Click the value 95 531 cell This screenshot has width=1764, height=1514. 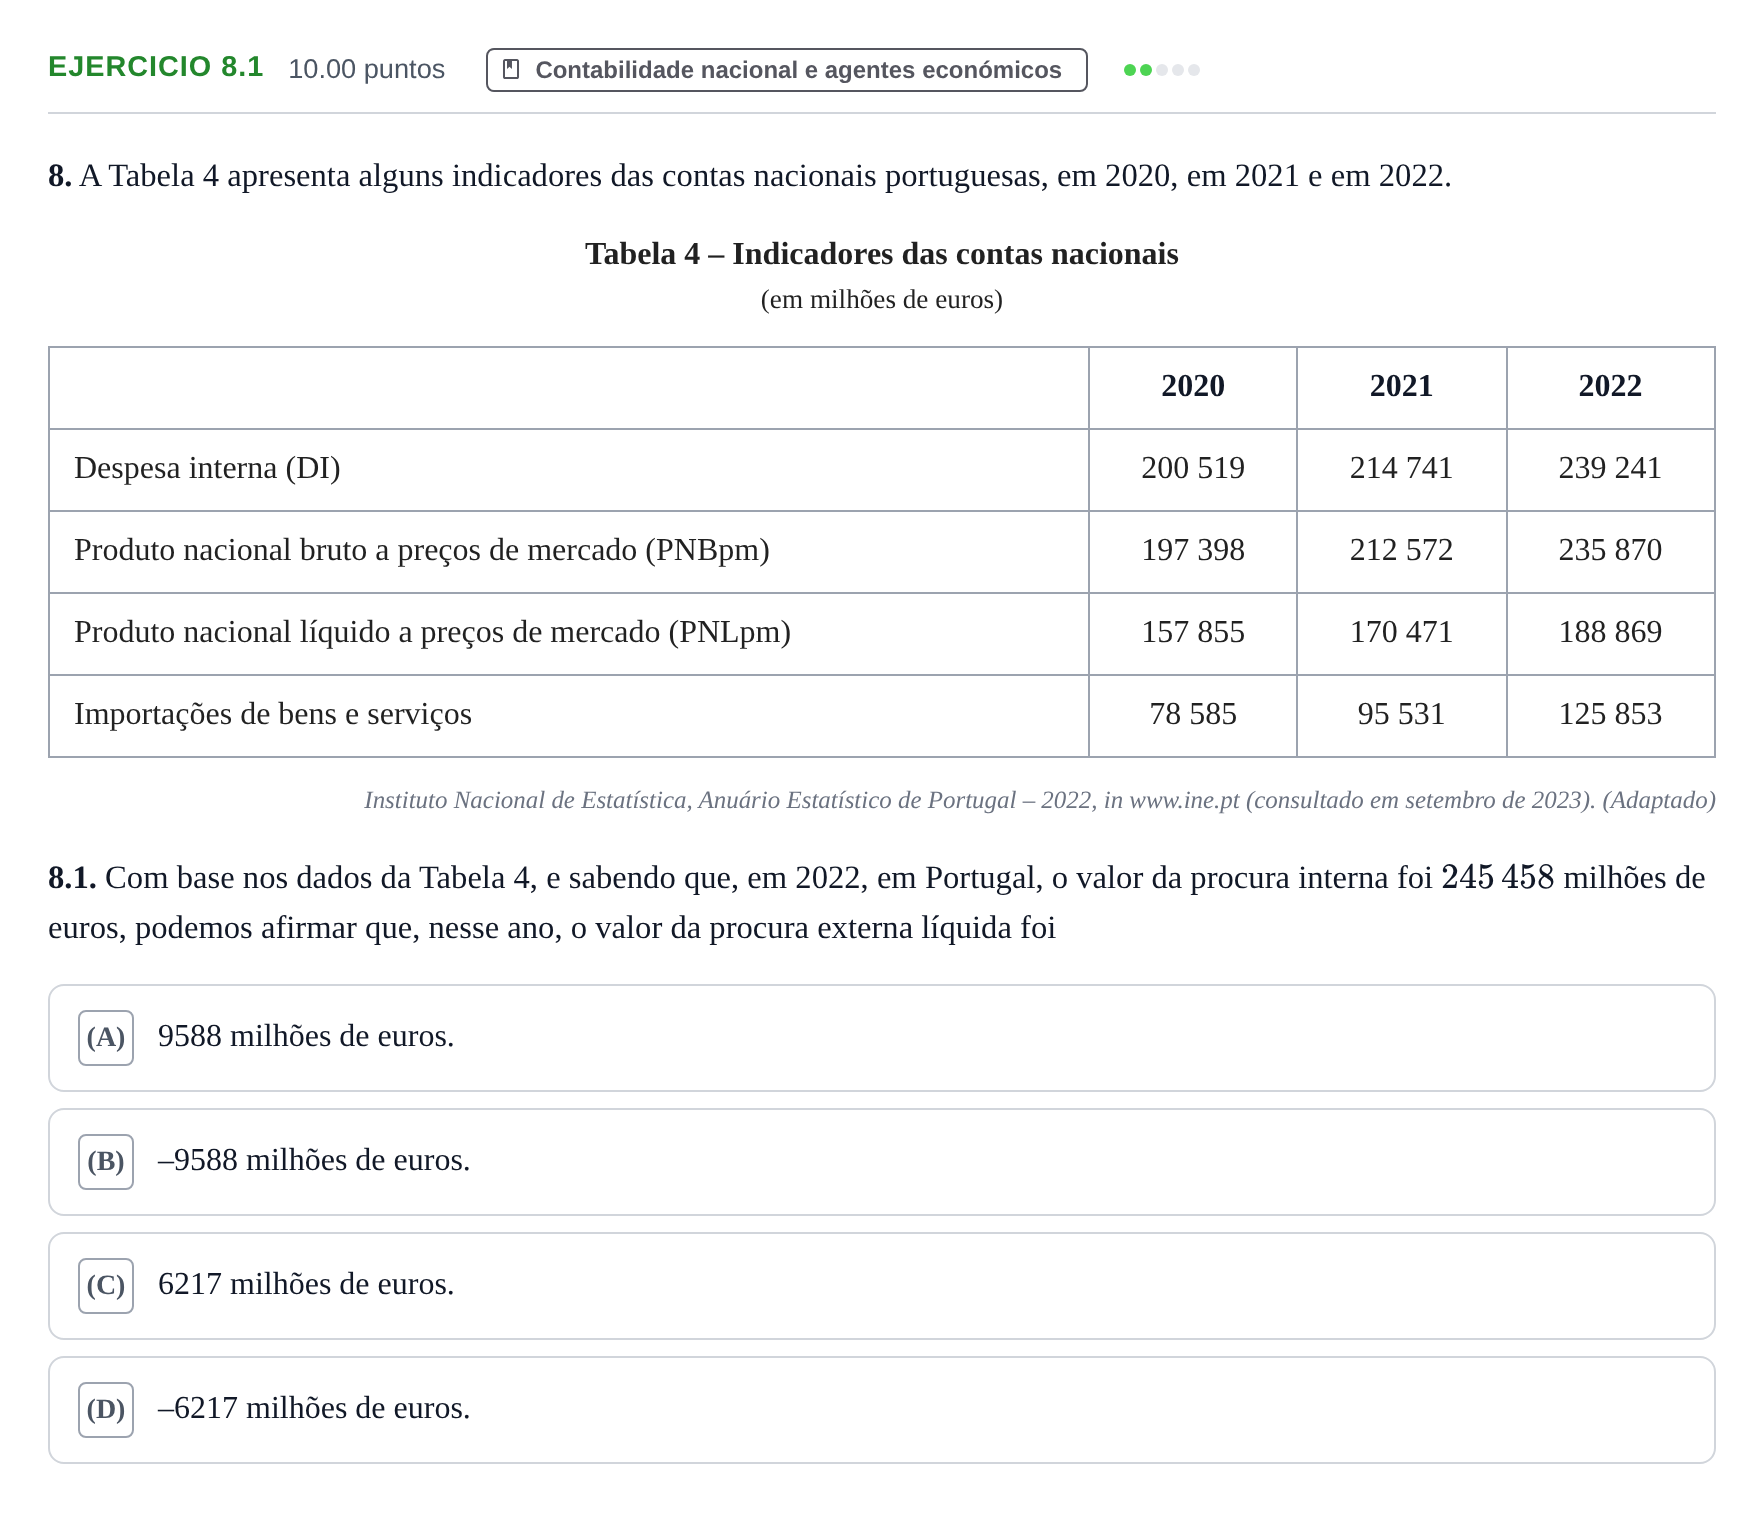[1402, 716]
